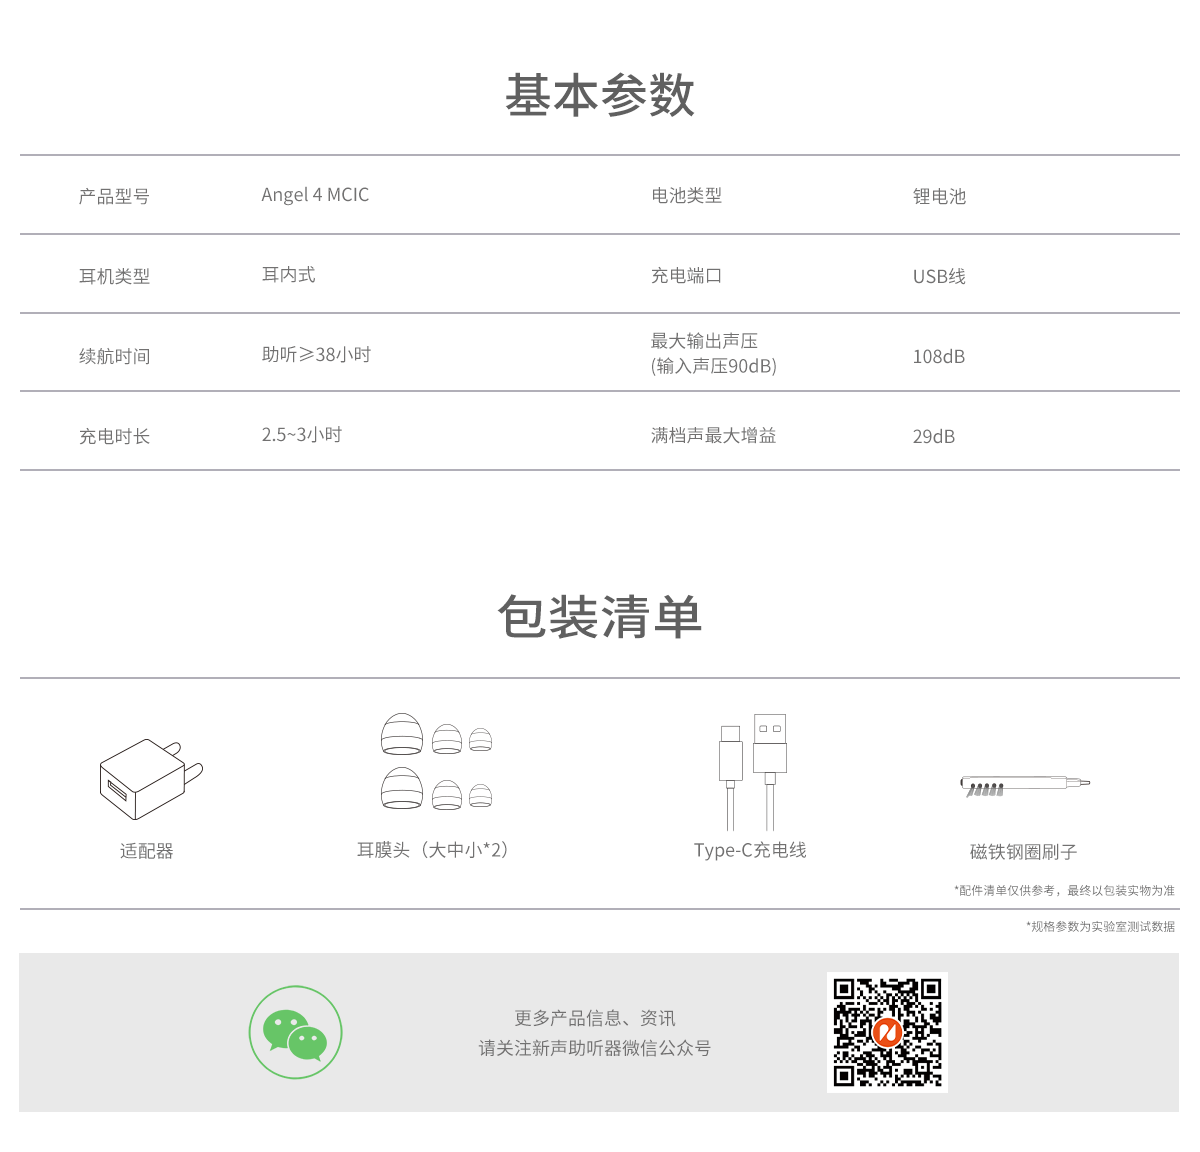Click the power adapter icon
This screenshot has height=1152, width=1200.
click(x=150, y=779)
